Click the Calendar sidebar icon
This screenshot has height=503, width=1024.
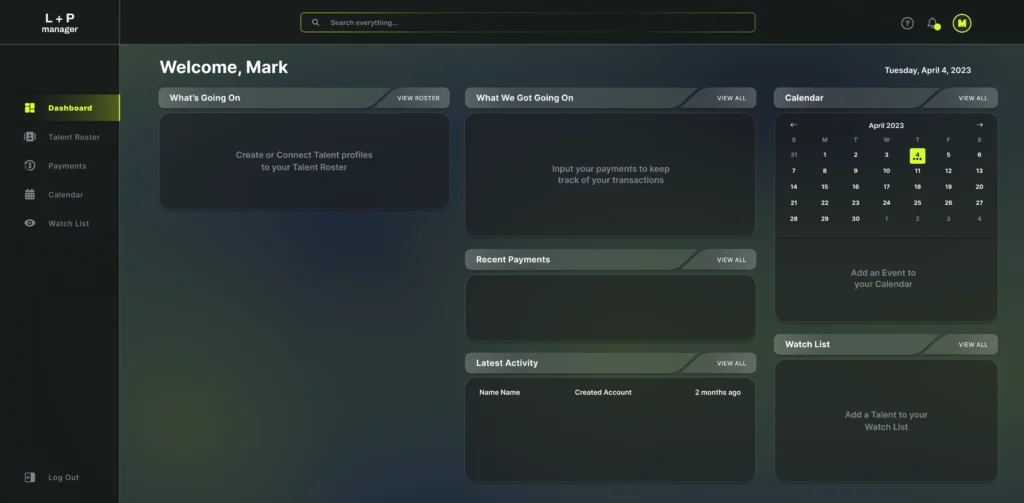tap(30, 195)
